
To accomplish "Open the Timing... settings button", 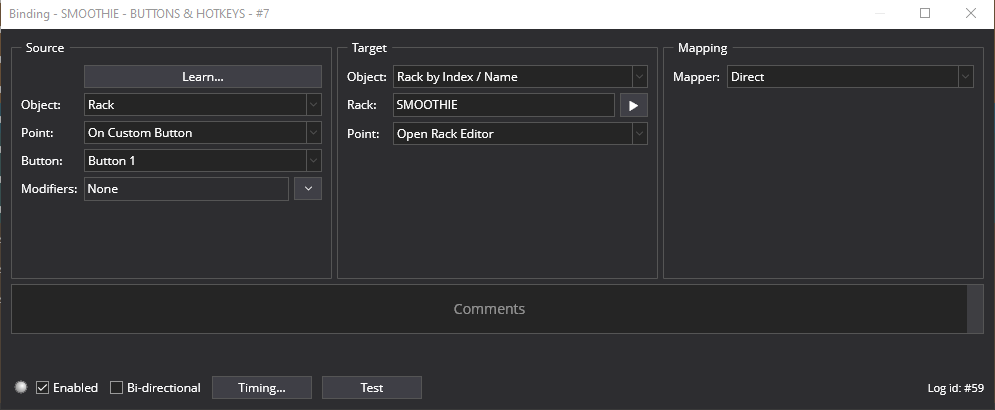I will (262, 387).
